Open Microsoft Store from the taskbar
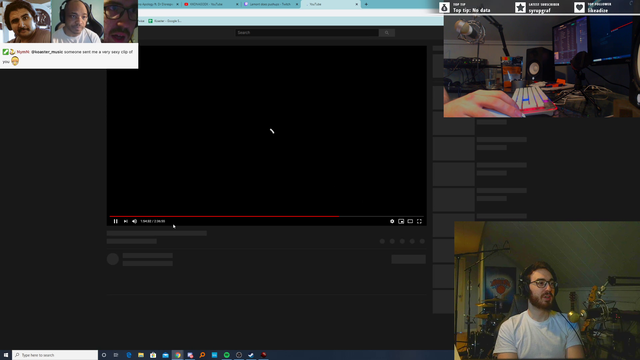 pyautogui.click(x=153, y=355)
